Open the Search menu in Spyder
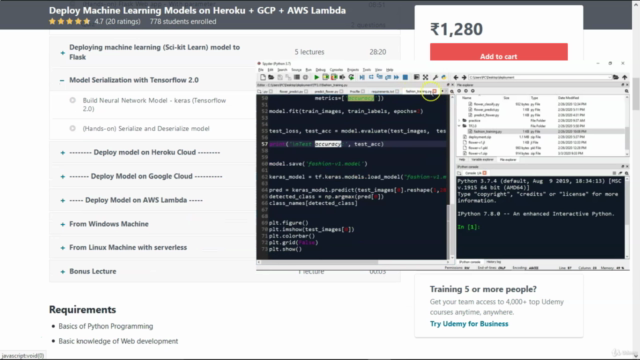Screen dimensions: 640x360 click(282, 70)
